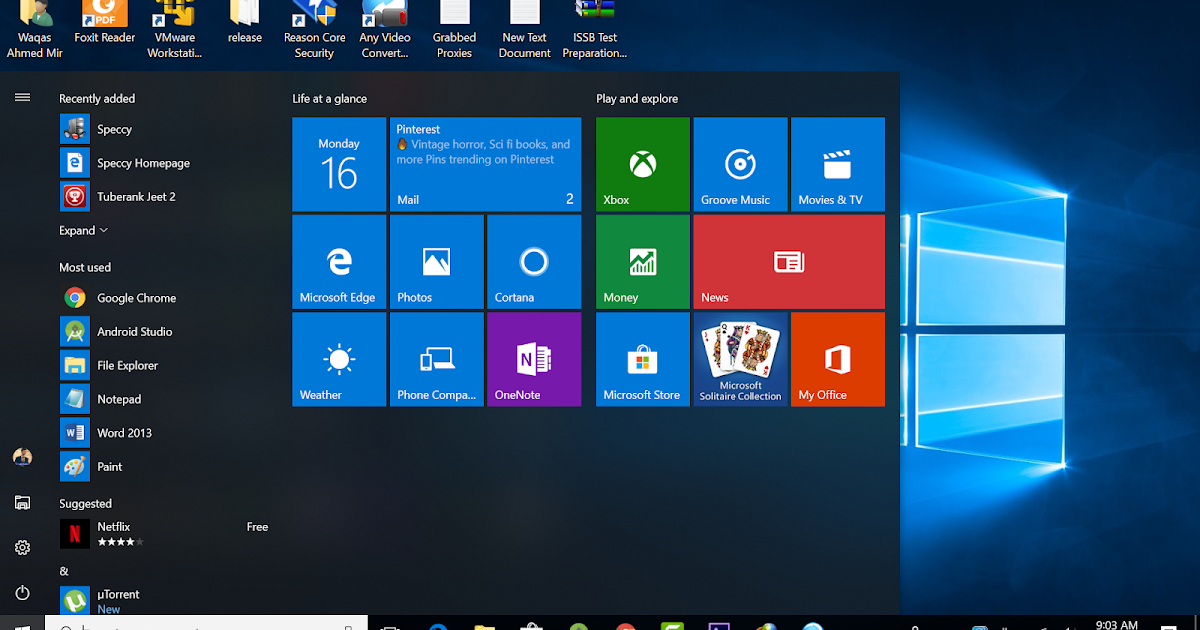The image size is (1200, 630).
Task: Open the Xbox tile
Action: pos(643,165)
